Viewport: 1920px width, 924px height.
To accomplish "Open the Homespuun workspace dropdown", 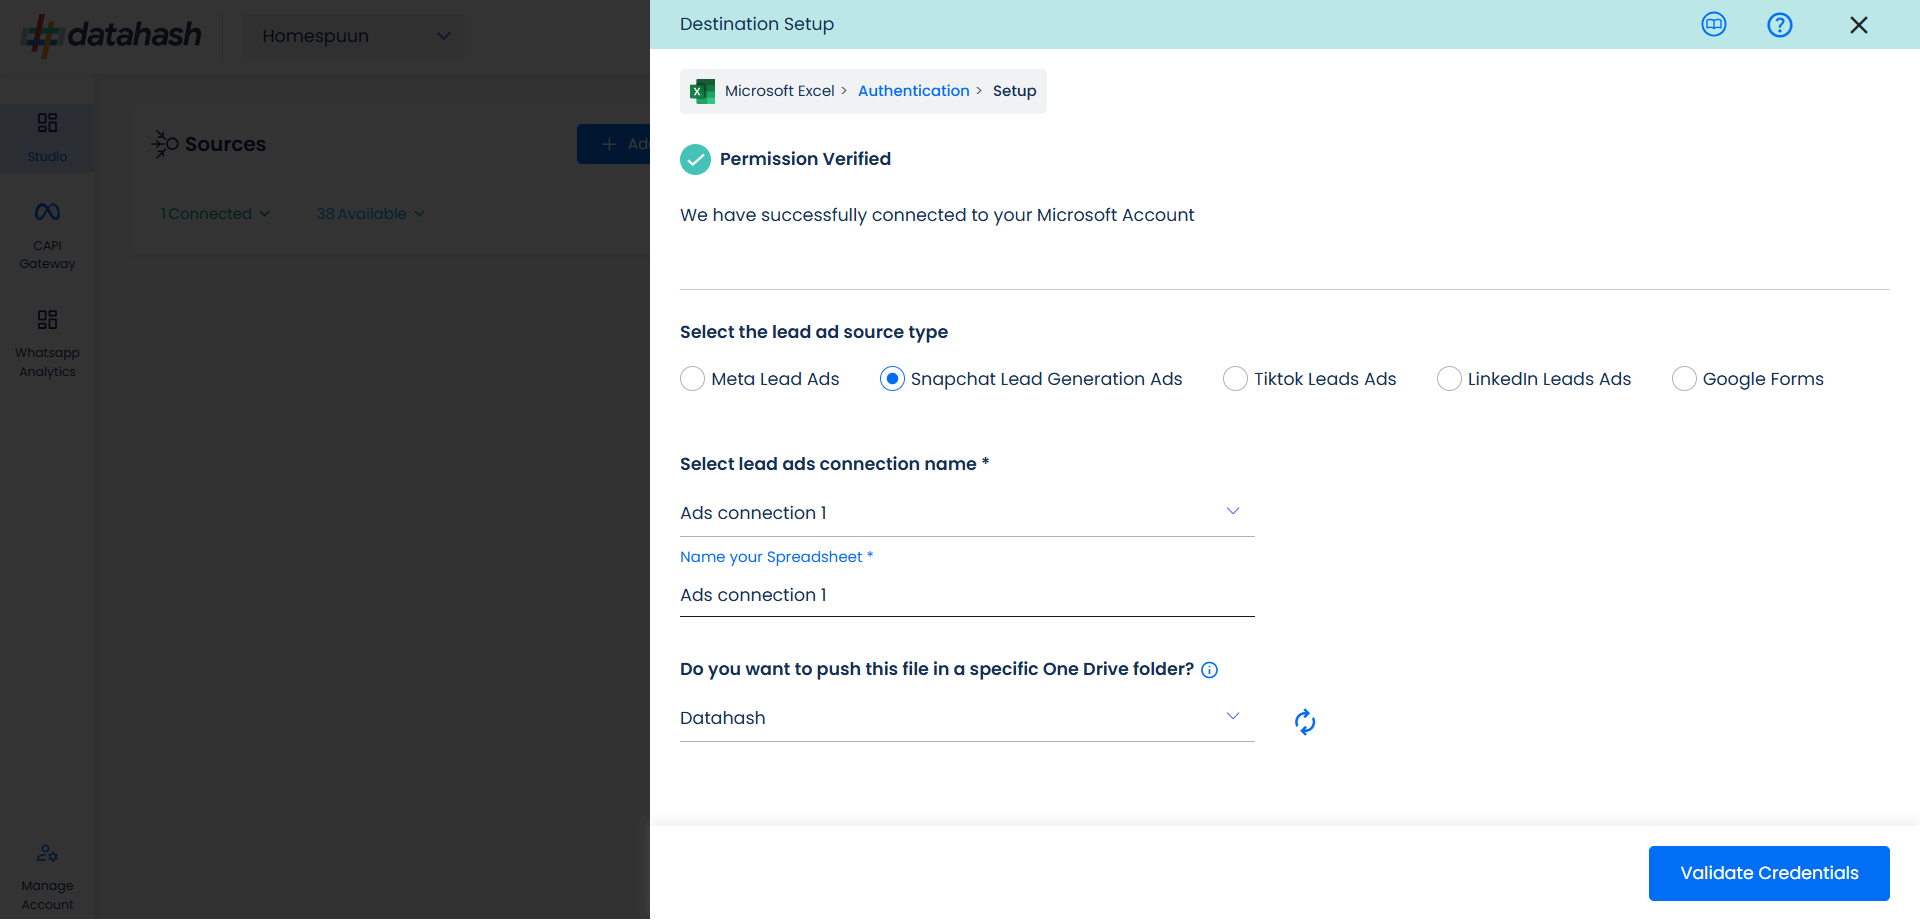I will 354,36.
